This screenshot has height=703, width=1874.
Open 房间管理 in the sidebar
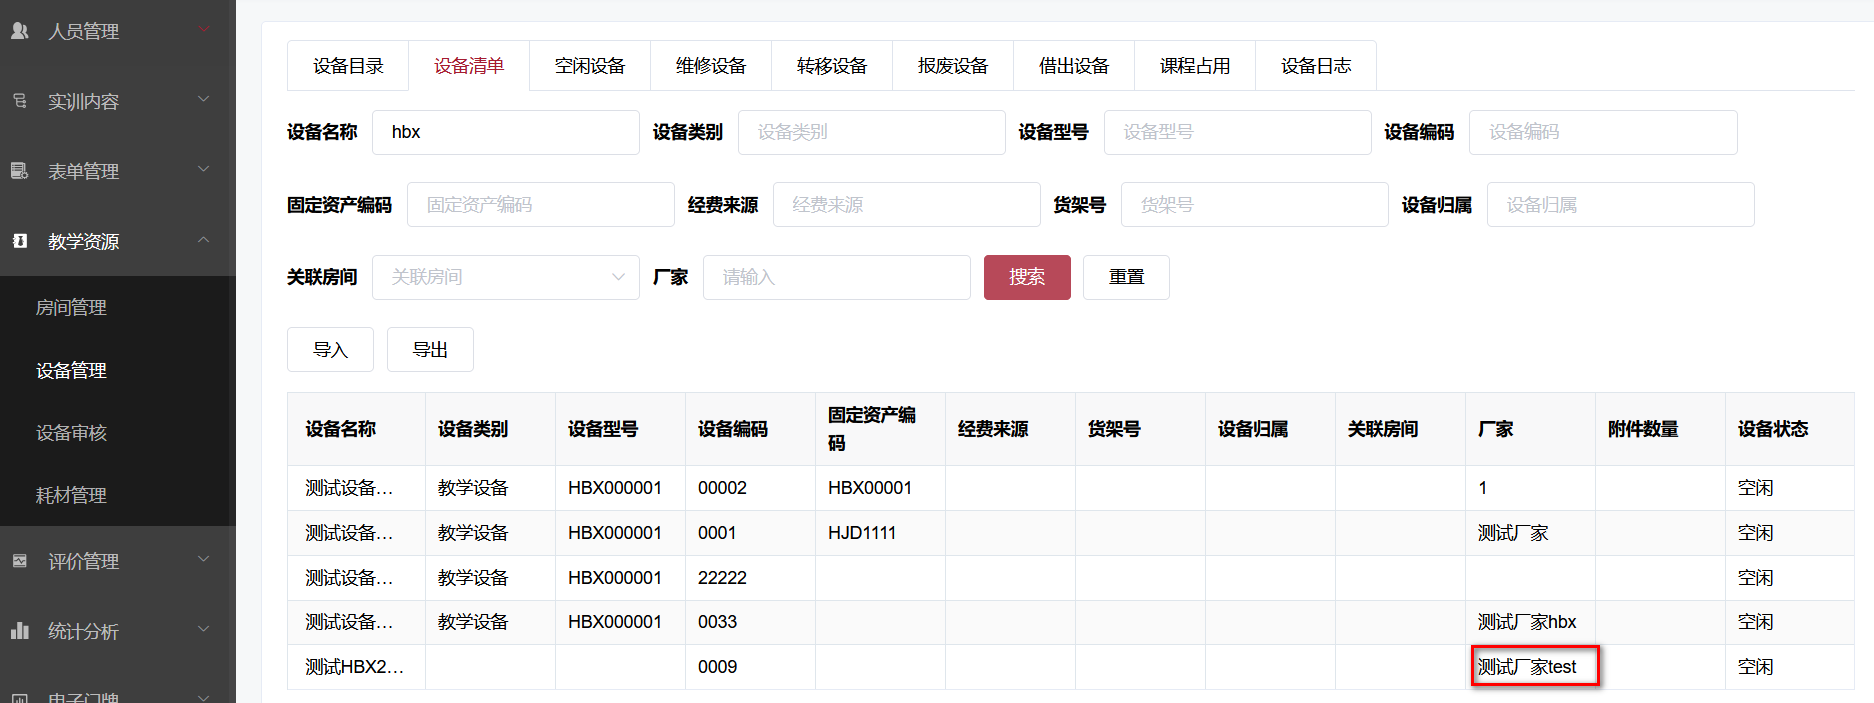click(x=71, y=308)
